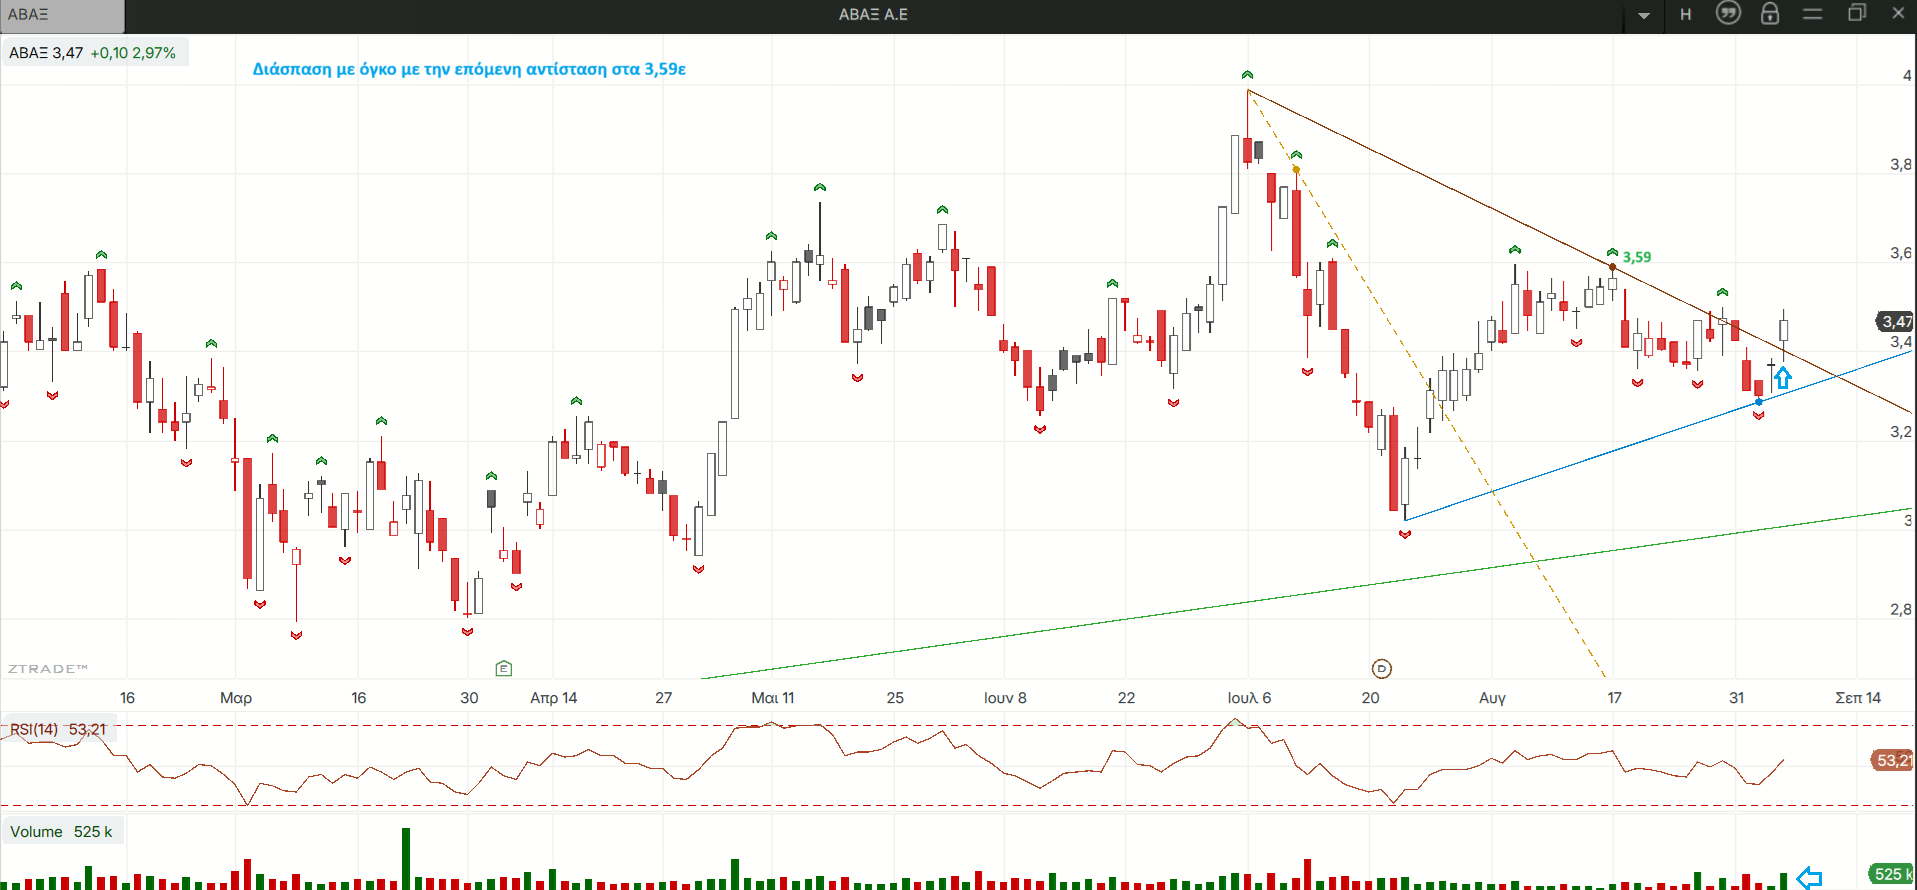Click the current price 3,47 tag
1917x890 pixels.
click(x=1895, y=321)
